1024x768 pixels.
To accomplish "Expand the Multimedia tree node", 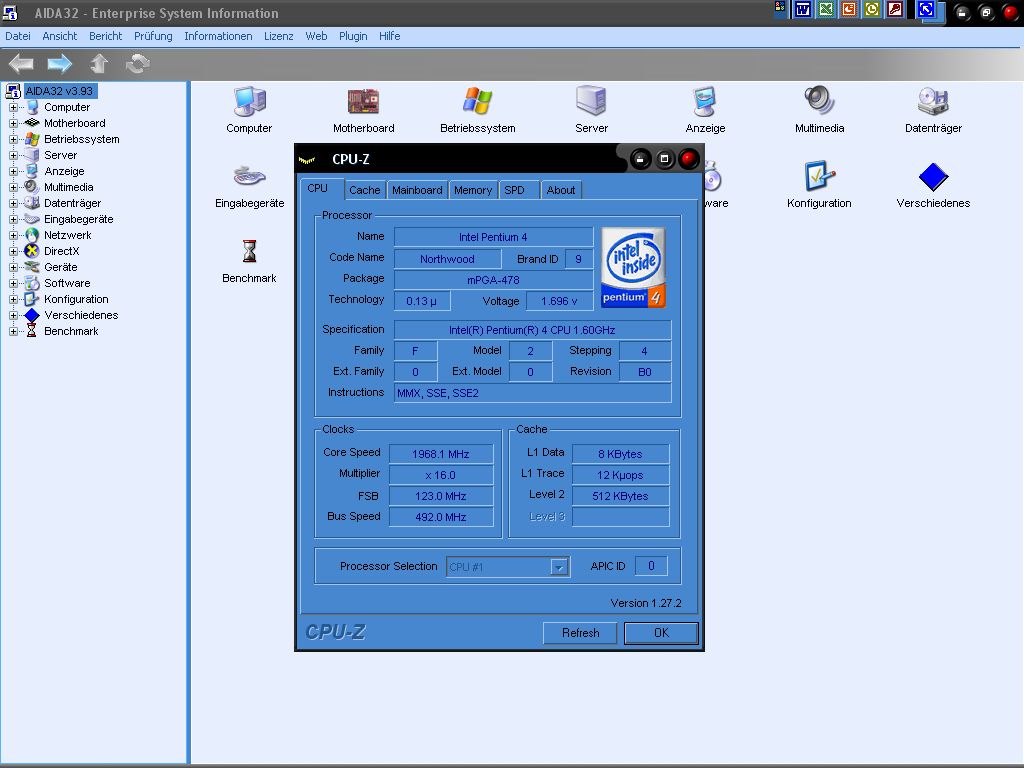I will pyautogui.click(x=13, y=187).
